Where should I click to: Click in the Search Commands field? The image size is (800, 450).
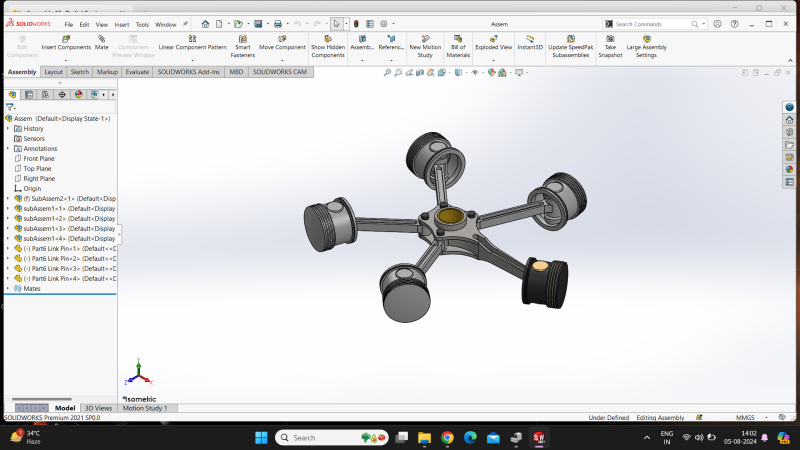(652, 24)
